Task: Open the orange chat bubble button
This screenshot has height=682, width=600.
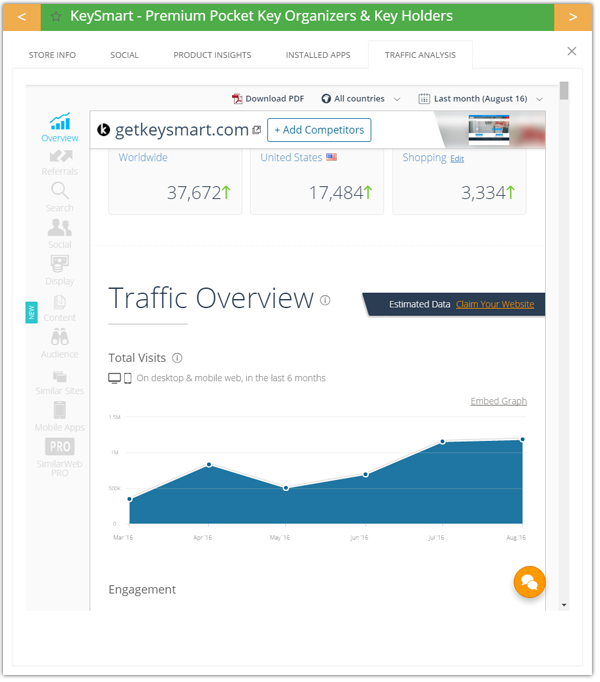Action: pos(530,582)
